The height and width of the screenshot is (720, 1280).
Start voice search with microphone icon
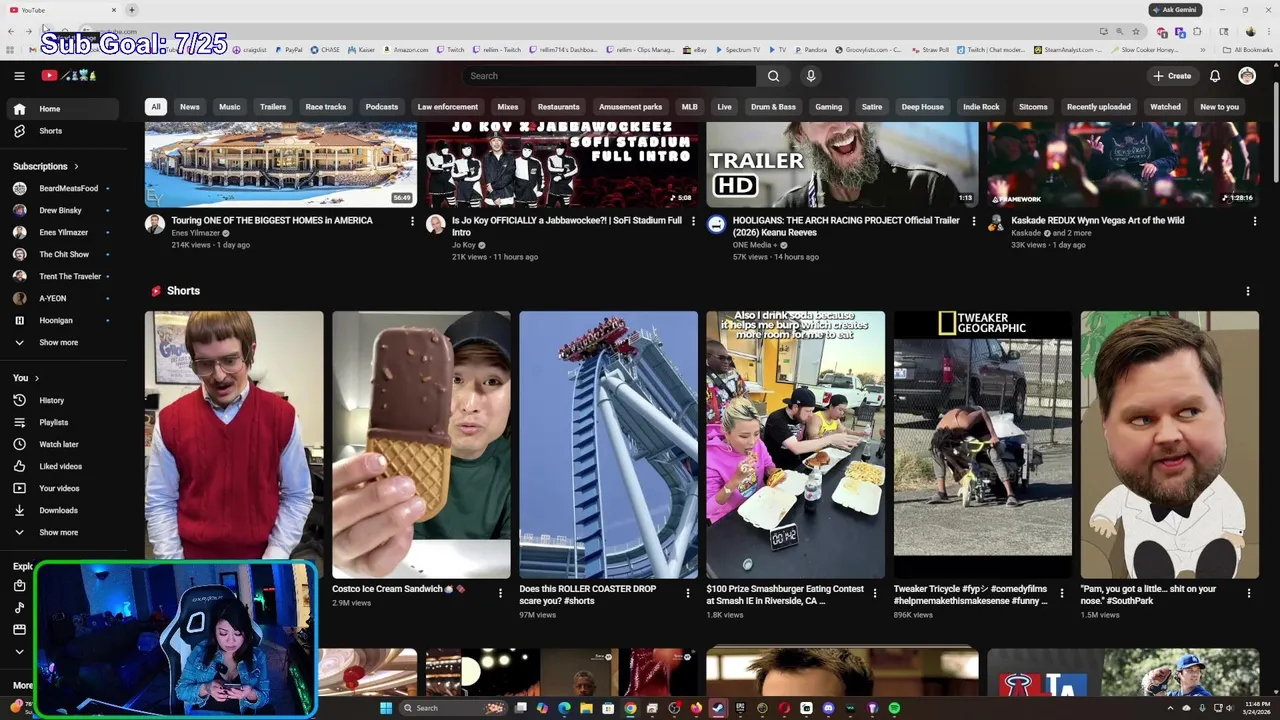click(x=811, y=76)
